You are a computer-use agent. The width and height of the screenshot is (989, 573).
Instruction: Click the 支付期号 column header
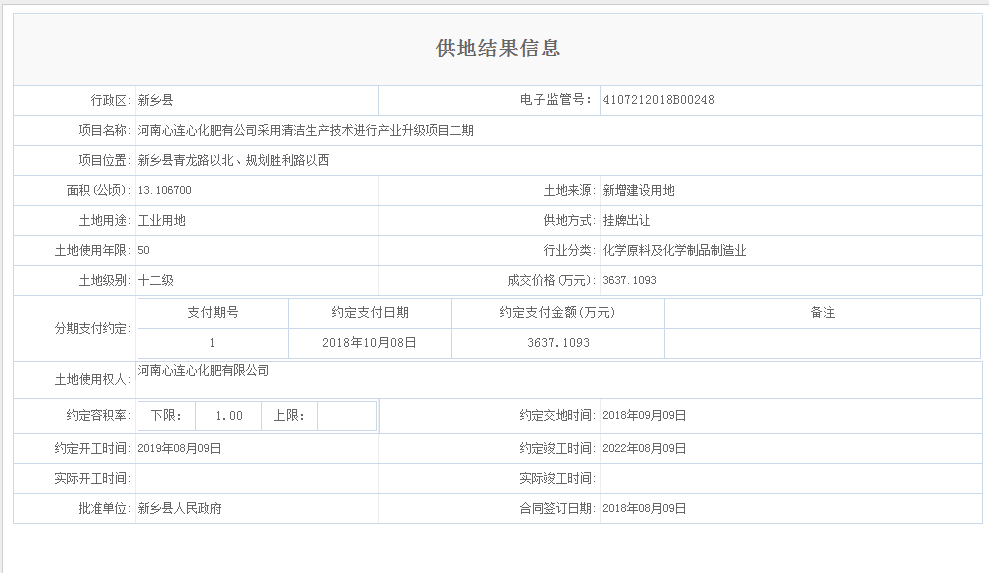point(213,312)
